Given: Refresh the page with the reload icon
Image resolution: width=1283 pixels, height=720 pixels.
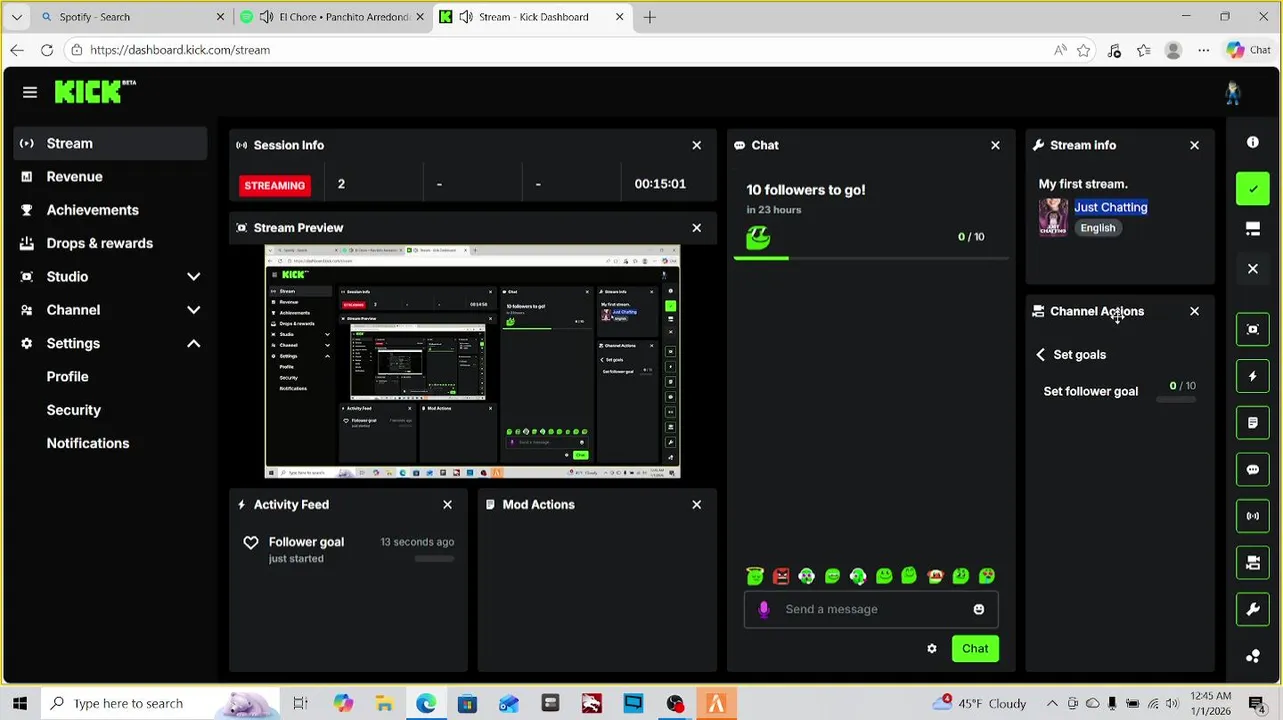Looking at the screenshot, I should click(x=47, y=50).
